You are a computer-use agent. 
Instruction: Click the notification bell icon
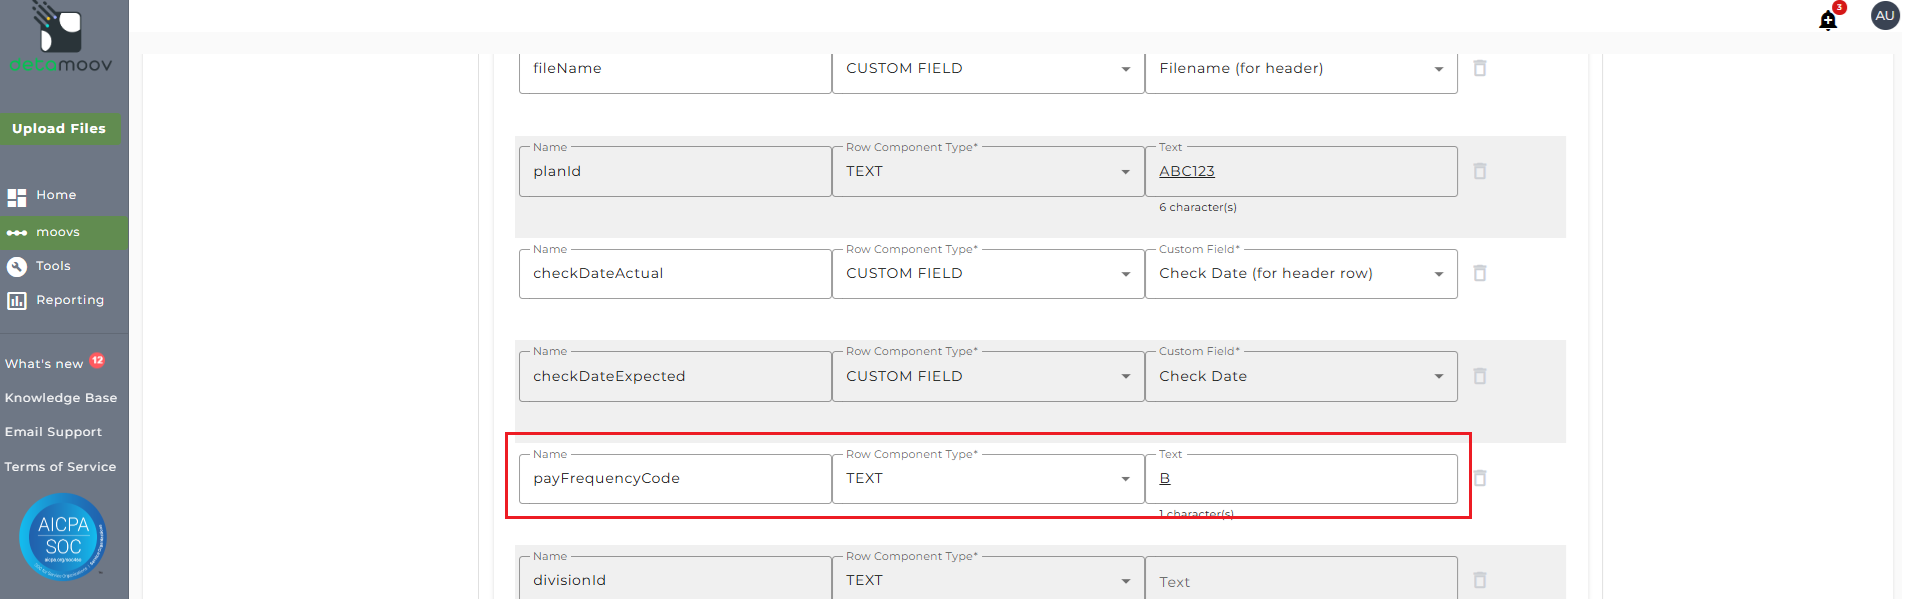pyautogui.click(x=1828, y=20)
